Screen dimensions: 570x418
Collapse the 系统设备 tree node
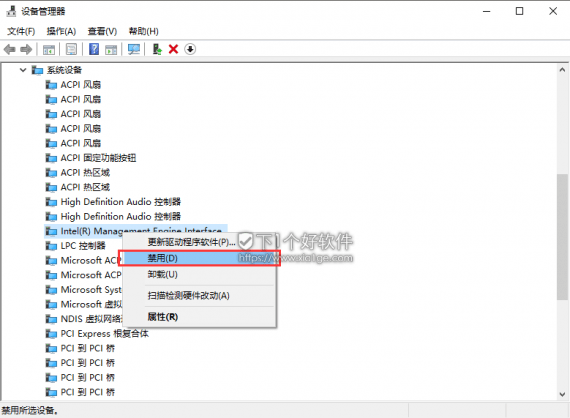[x=23, y=70]
